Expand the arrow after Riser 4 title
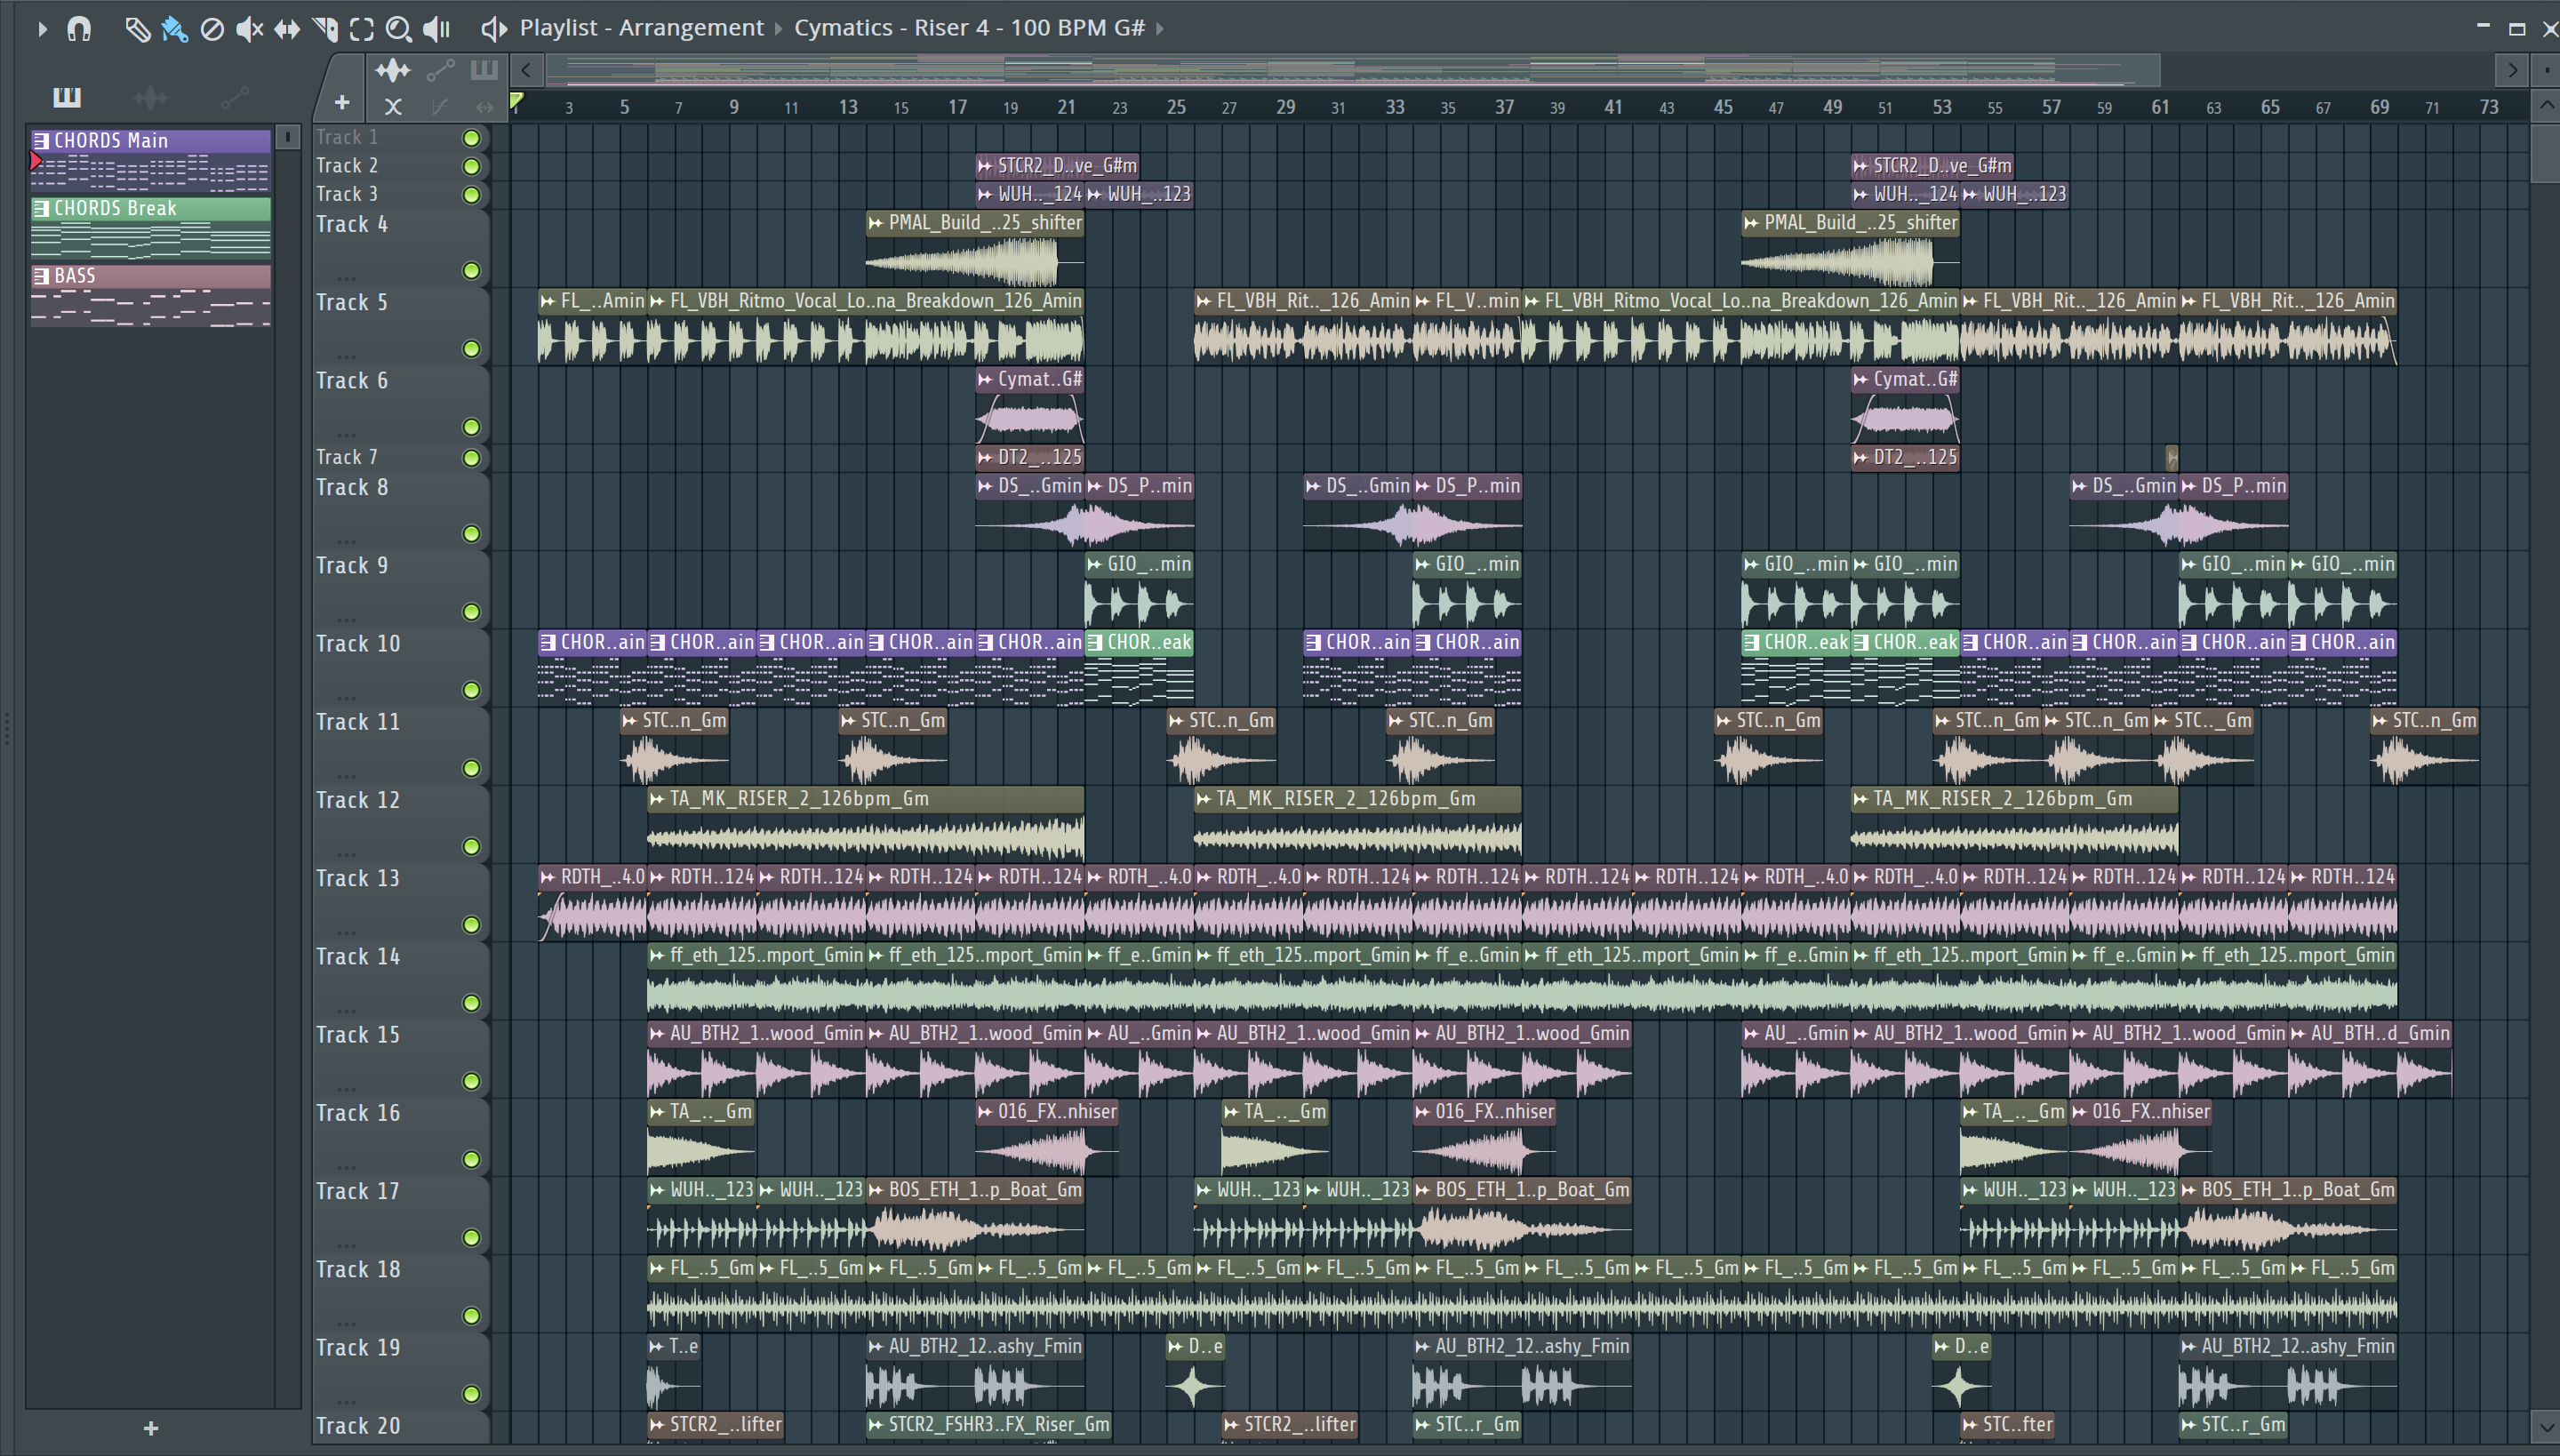This screenshot has width=2560, height=1456. [x=1160, y=28]
